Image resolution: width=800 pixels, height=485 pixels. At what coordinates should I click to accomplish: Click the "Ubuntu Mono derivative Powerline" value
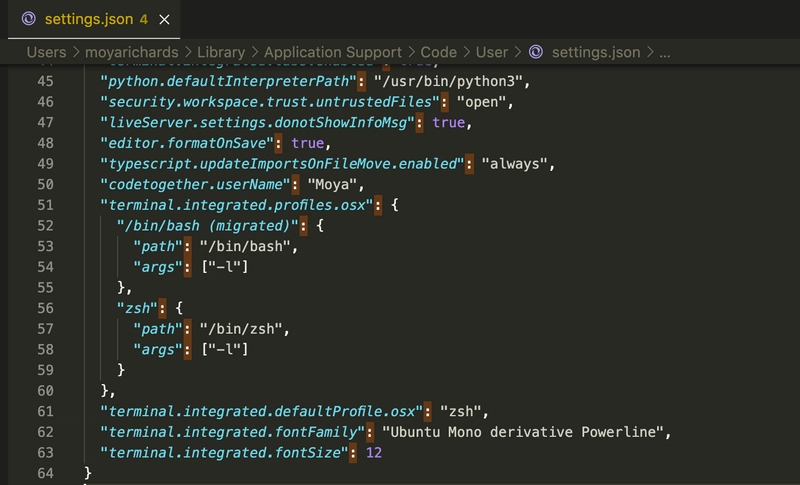coord(523,432)
